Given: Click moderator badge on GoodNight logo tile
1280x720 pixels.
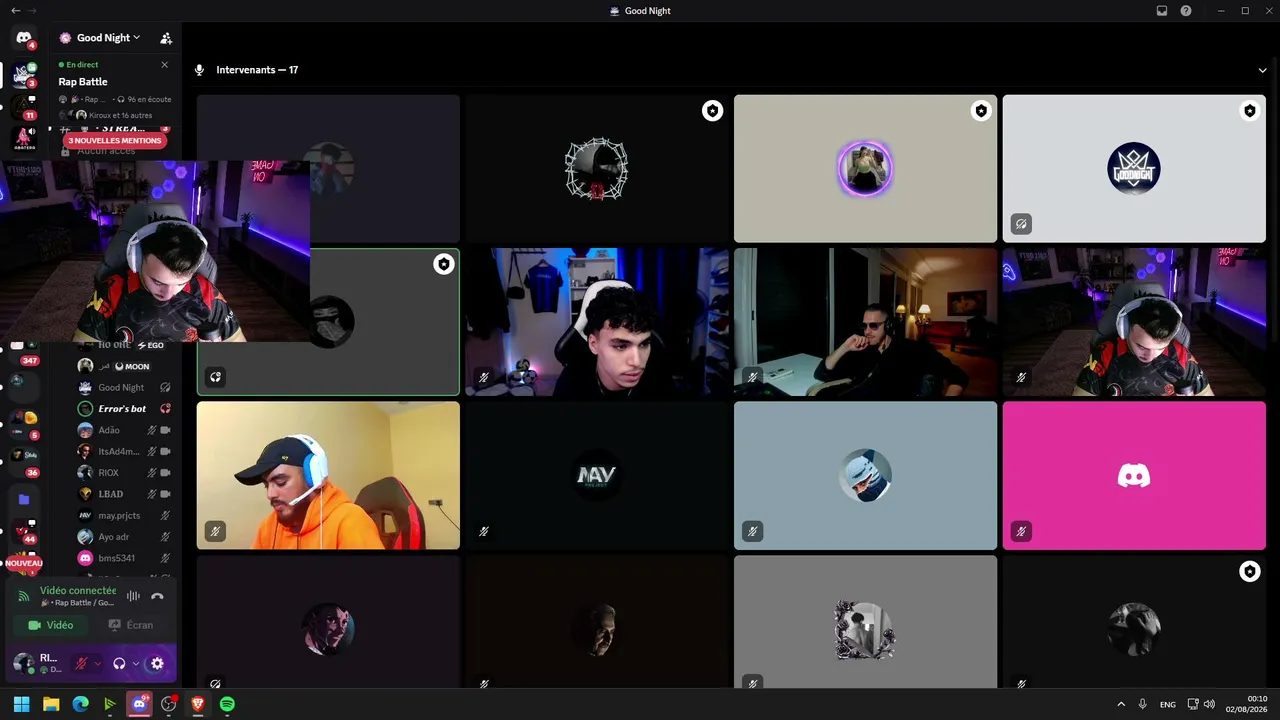Looking at the screenshot, I should tap(1250, 111).
